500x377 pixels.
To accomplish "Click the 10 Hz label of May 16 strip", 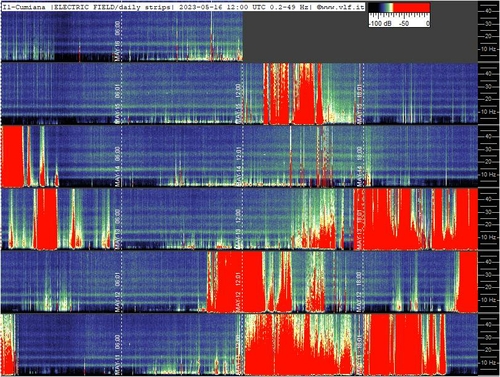I will (490, 49).
